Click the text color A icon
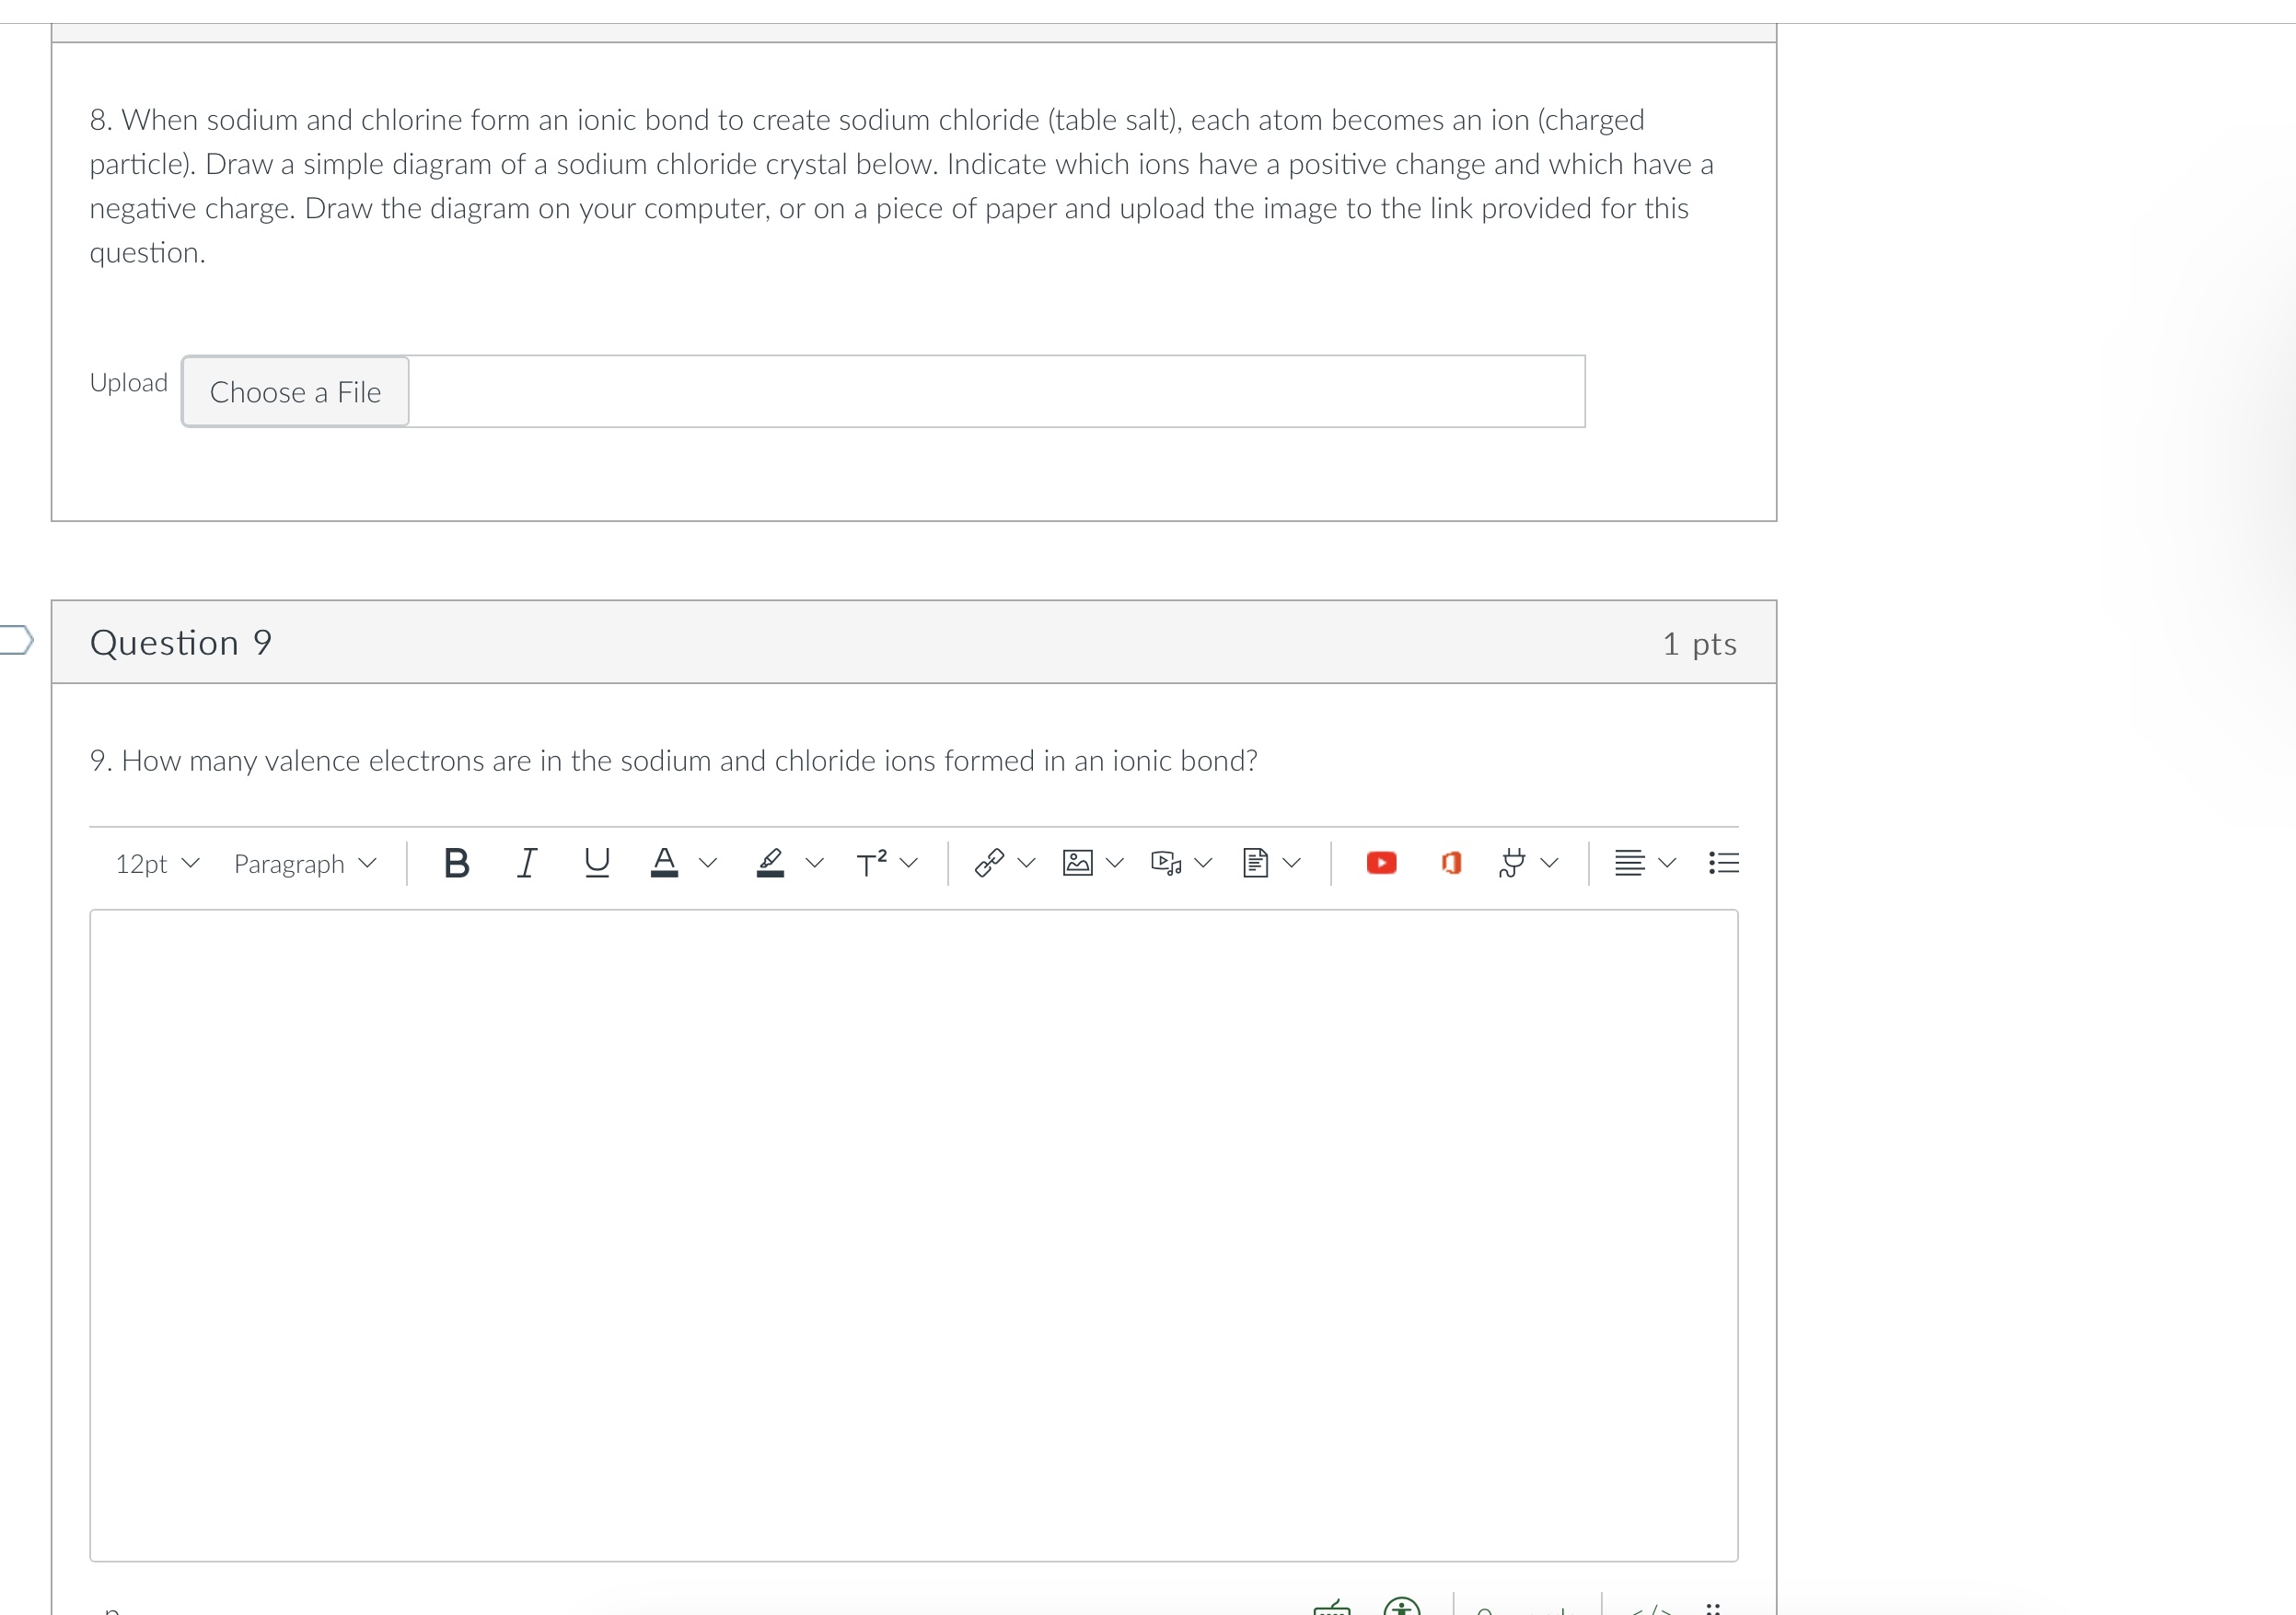 tap(664, 862)
